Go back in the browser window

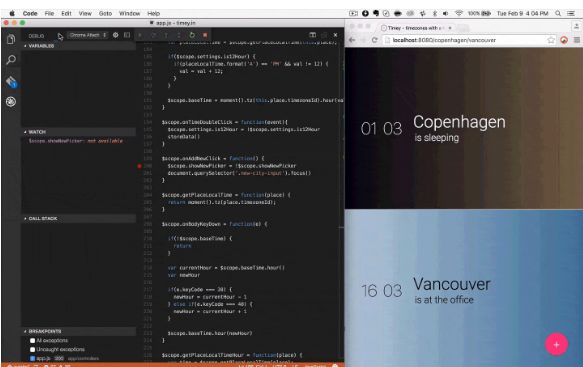(352, 40)
